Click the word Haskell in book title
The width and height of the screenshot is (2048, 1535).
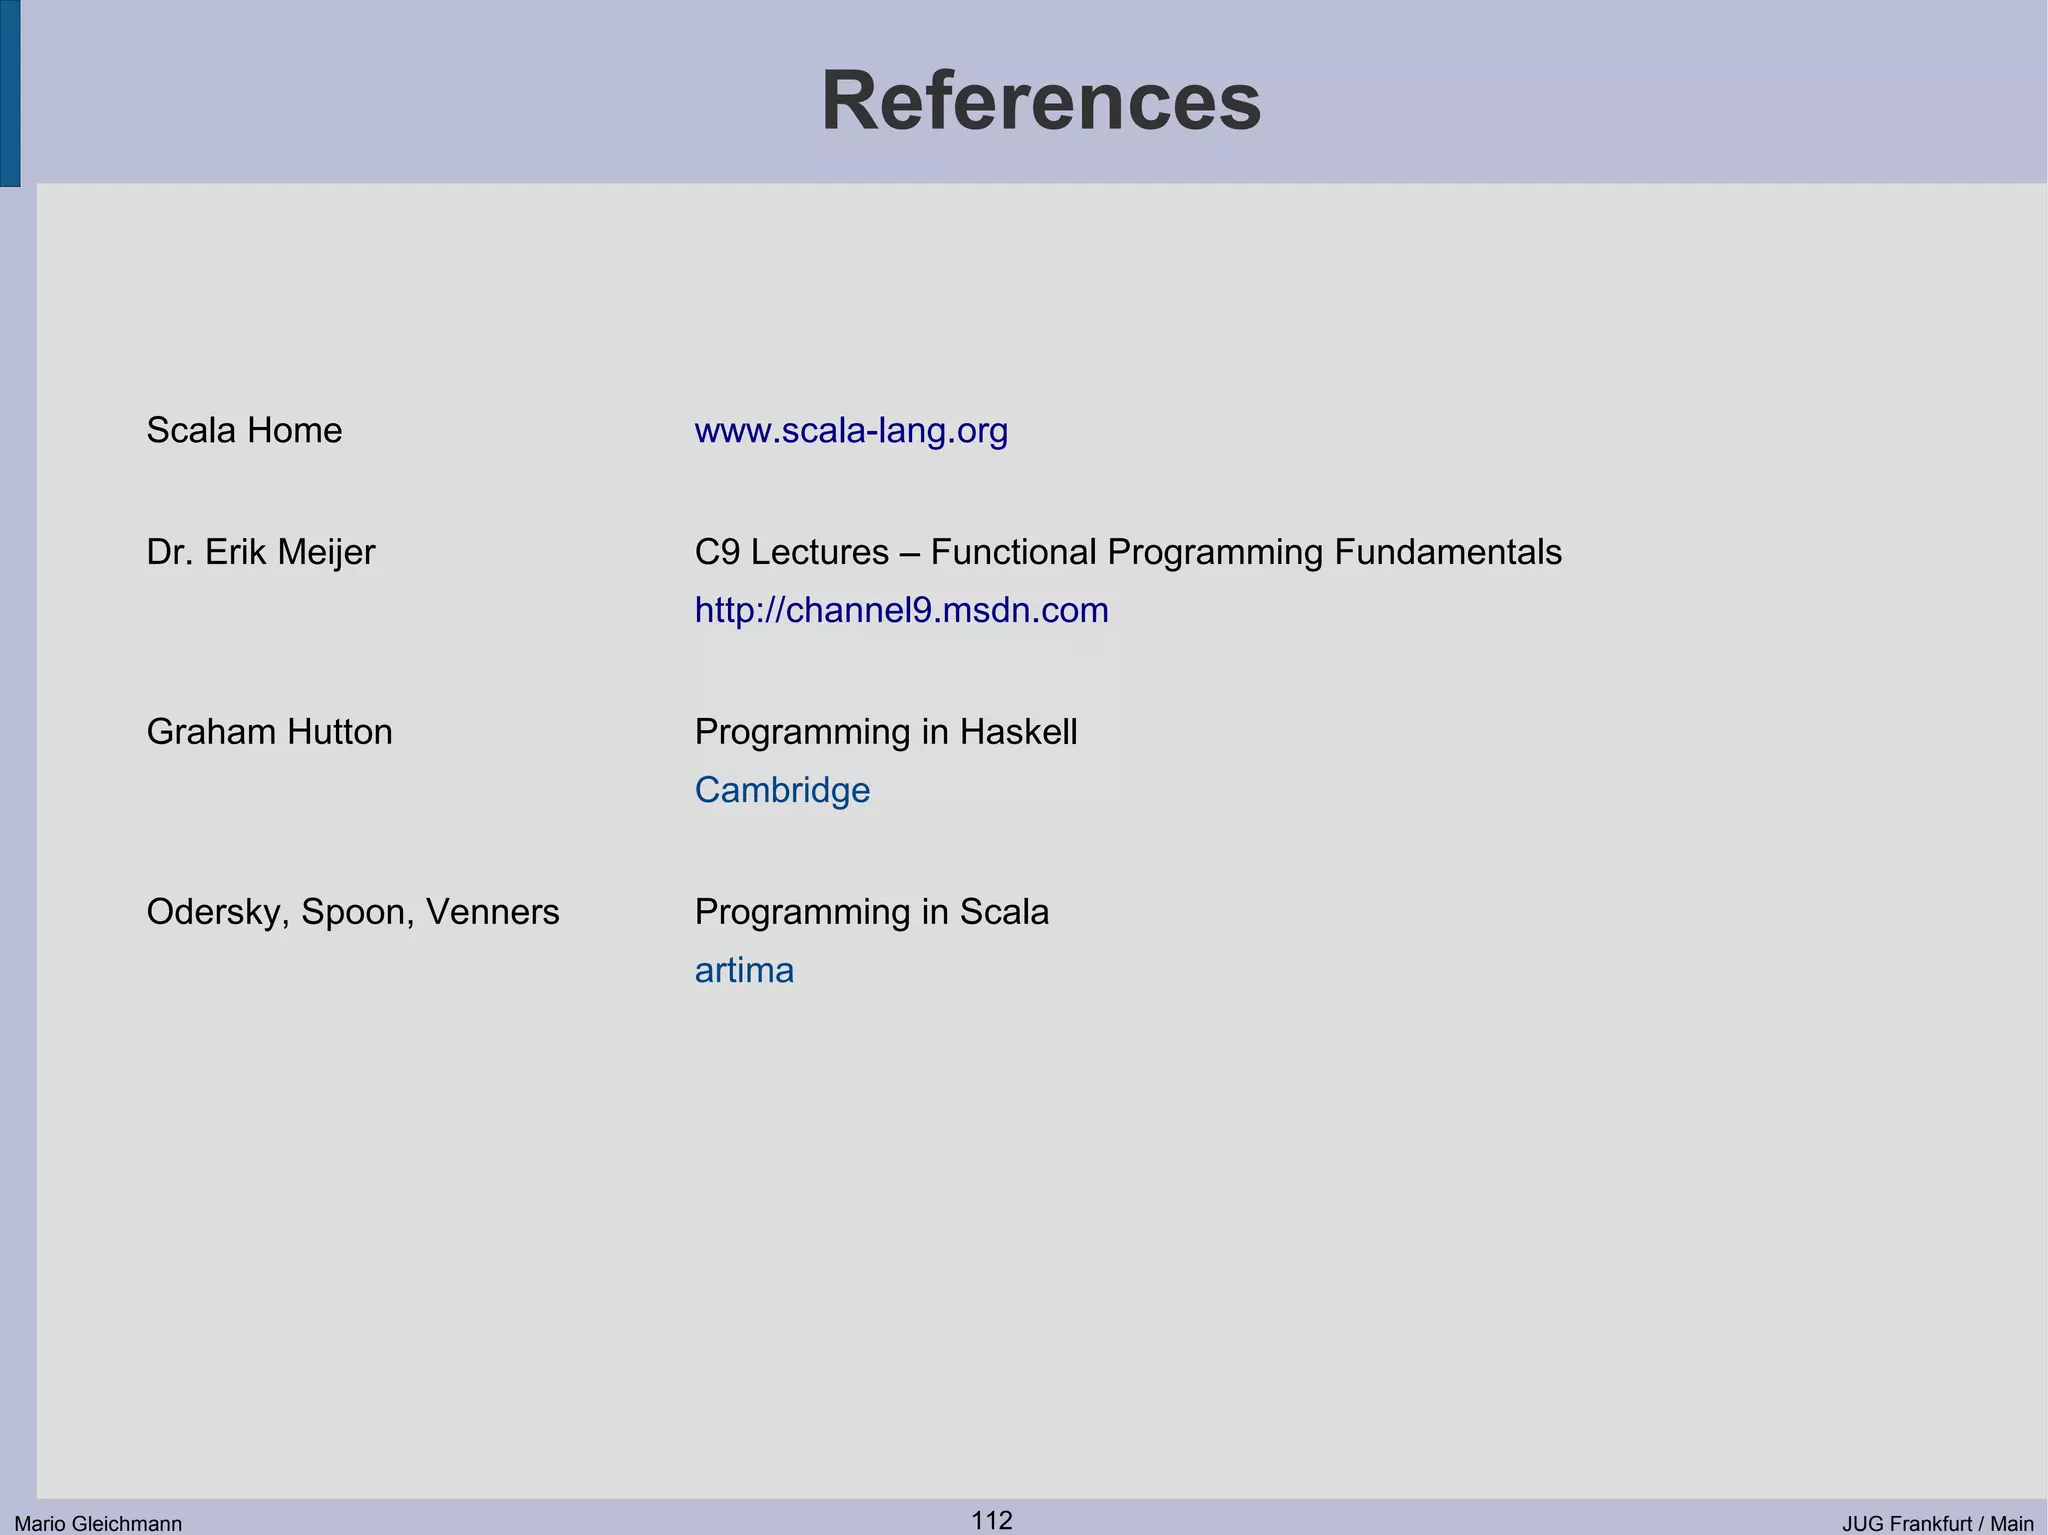[x=1018, y=732]
